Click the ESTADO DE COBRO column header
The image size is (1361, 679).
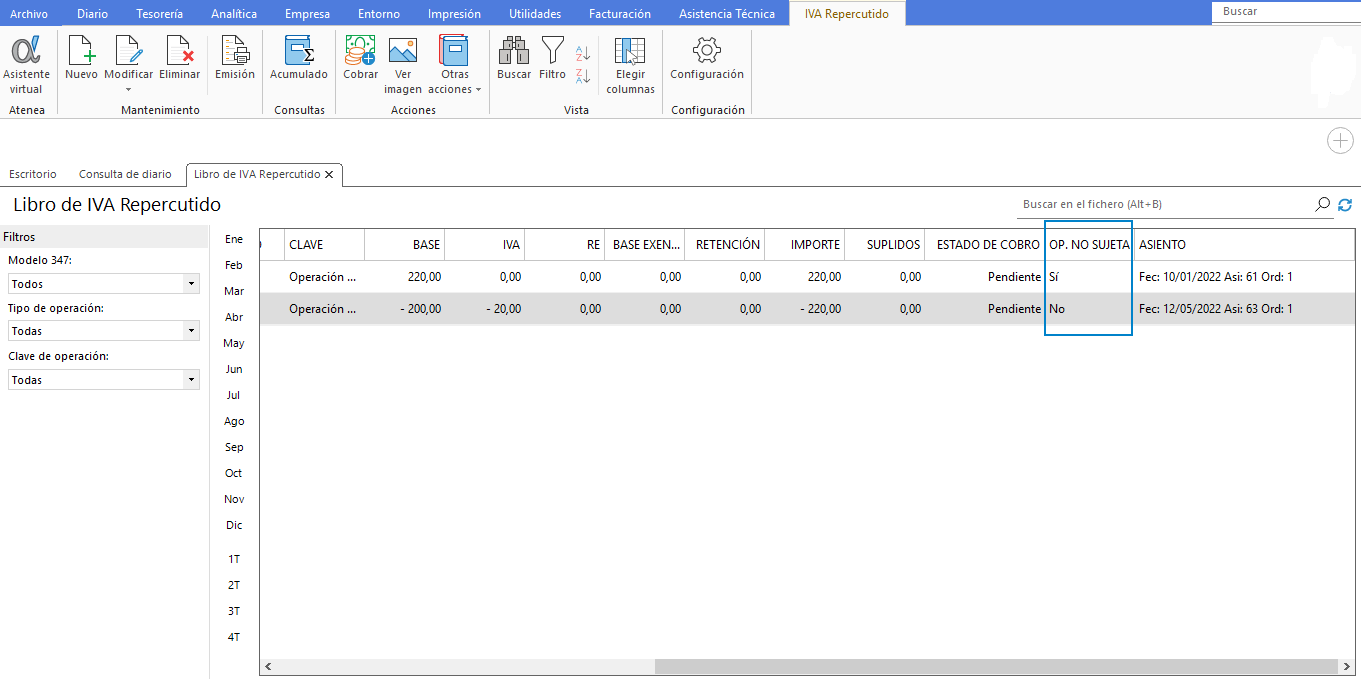(x=985, y=244)
